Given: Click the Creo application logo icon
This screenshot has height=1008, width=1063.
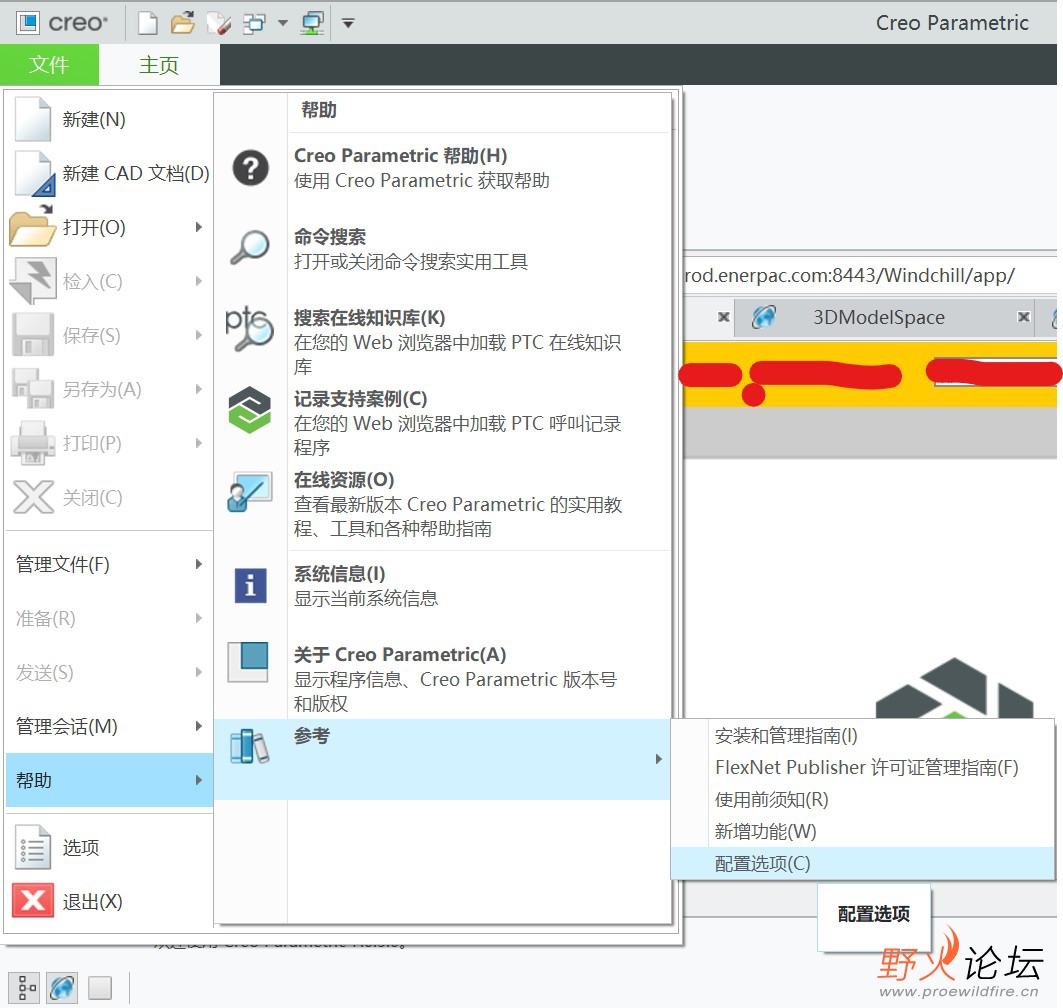Looking at the screenshot, I should [x=28, y=23].
